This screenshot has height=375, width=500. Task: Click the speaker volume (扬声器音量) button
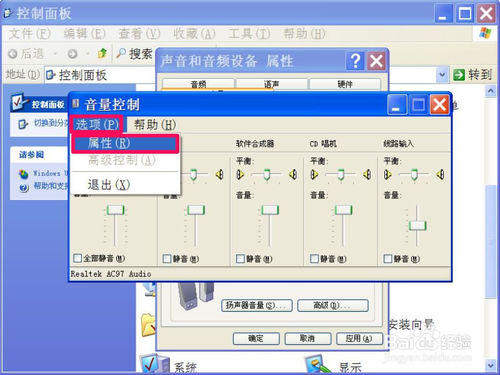click(x=257, y=305)
